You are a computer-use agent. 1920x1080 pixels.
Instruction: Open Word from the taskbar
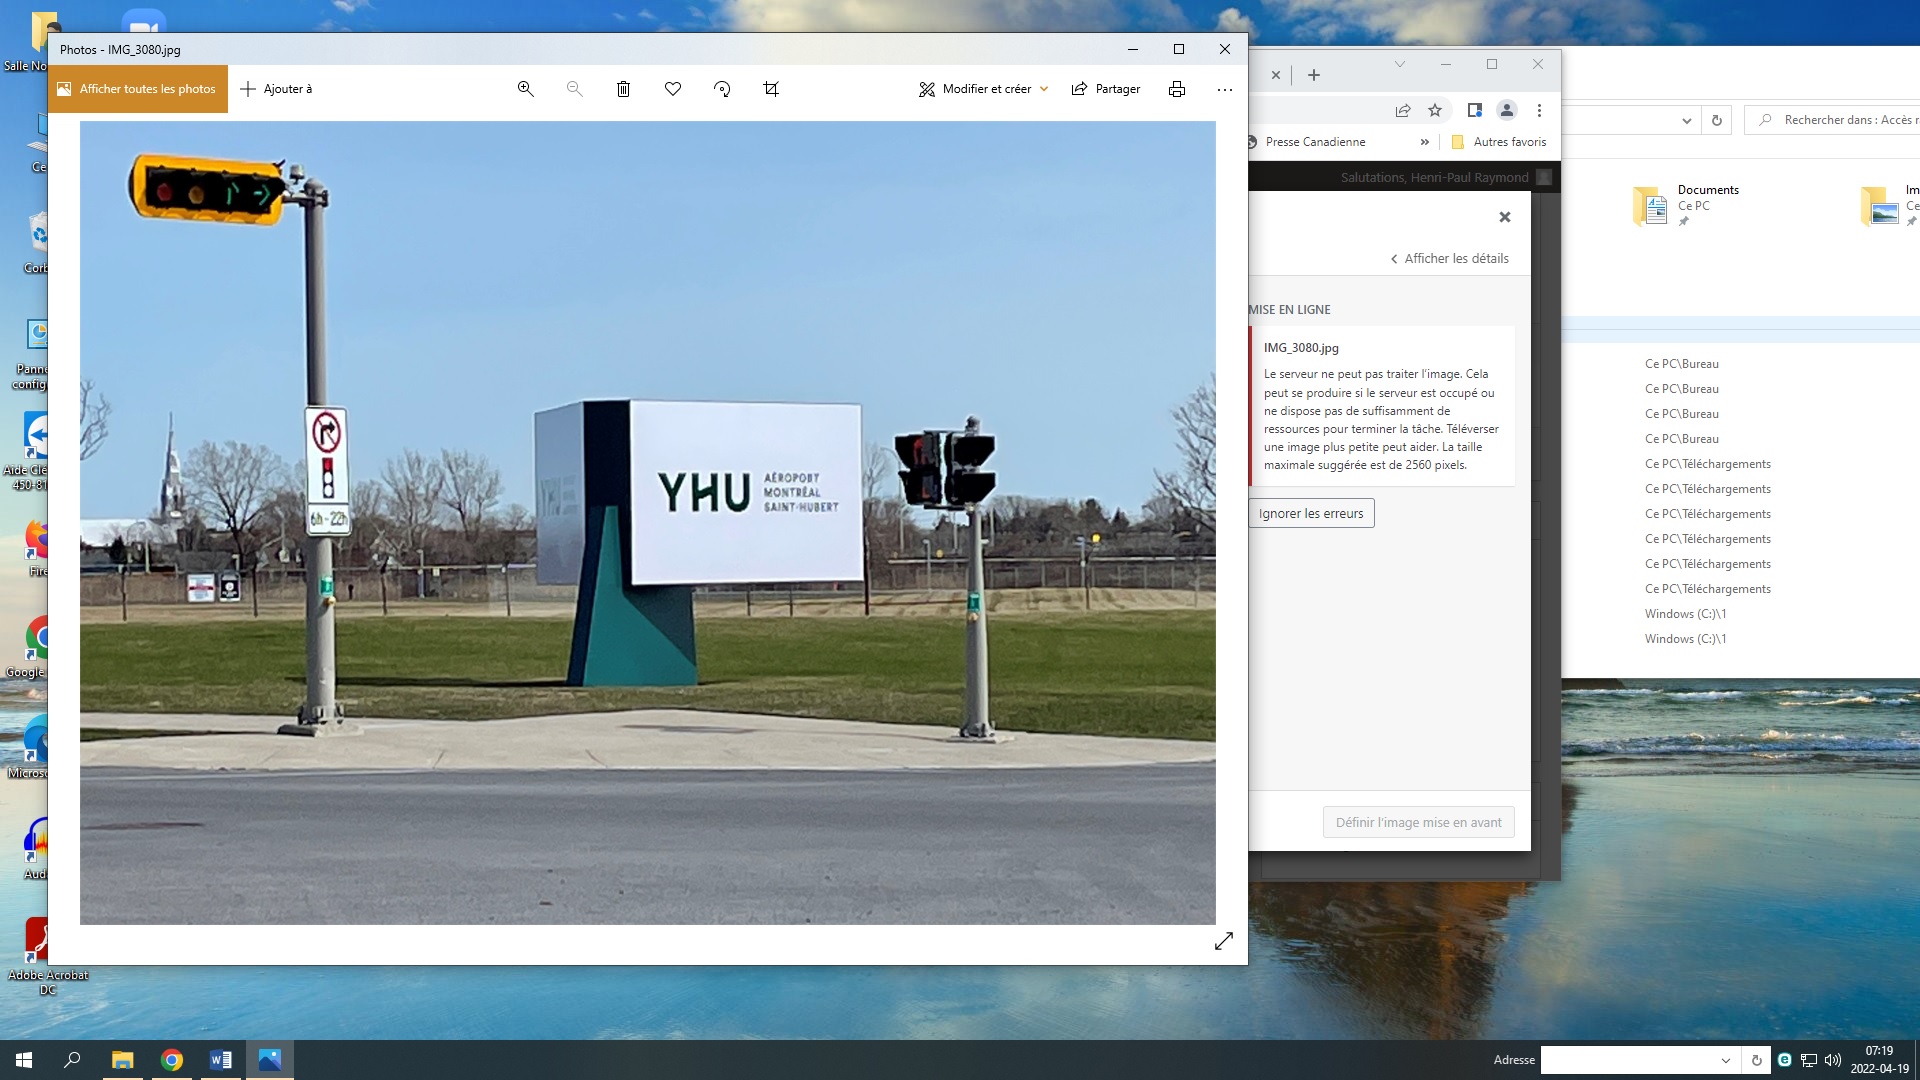point(221,1060)
